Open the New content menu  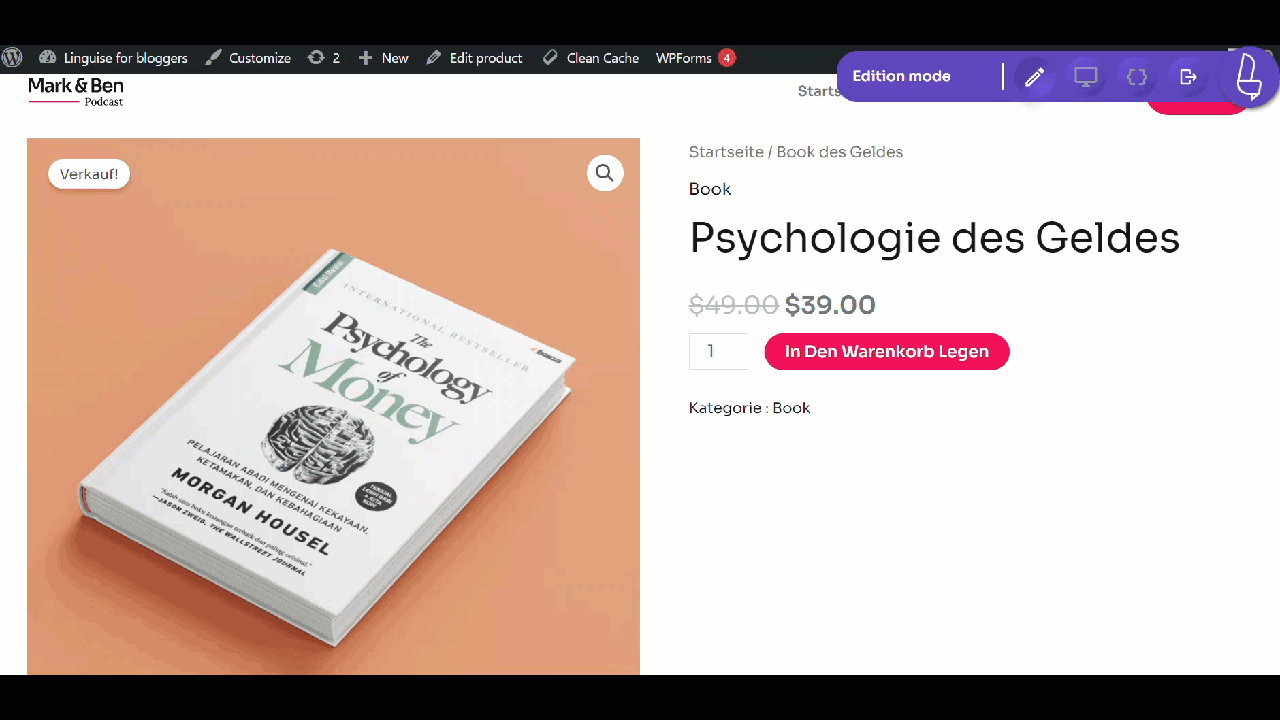(x=383, y=58)
